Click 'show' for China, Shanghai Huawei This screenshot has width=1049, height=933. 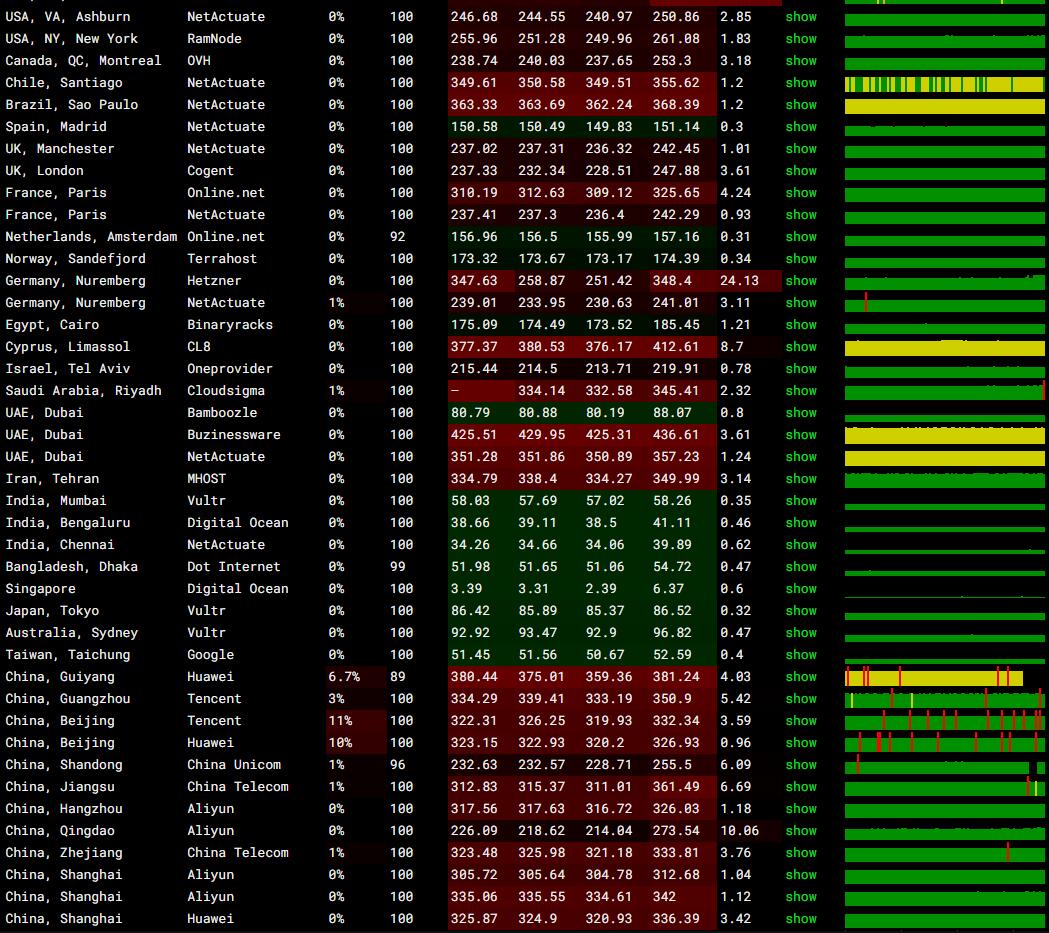801,919
